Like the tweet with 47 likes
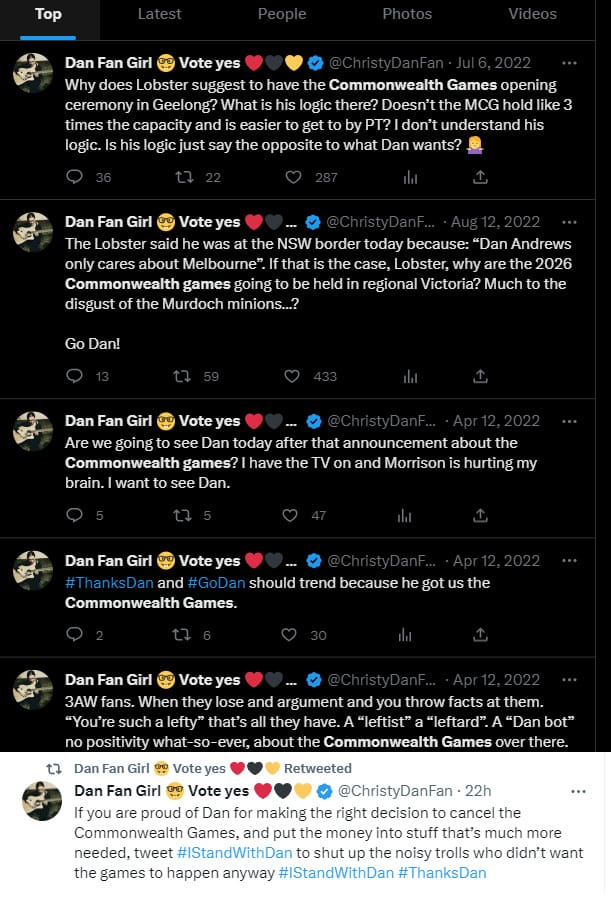 [290, 515]
